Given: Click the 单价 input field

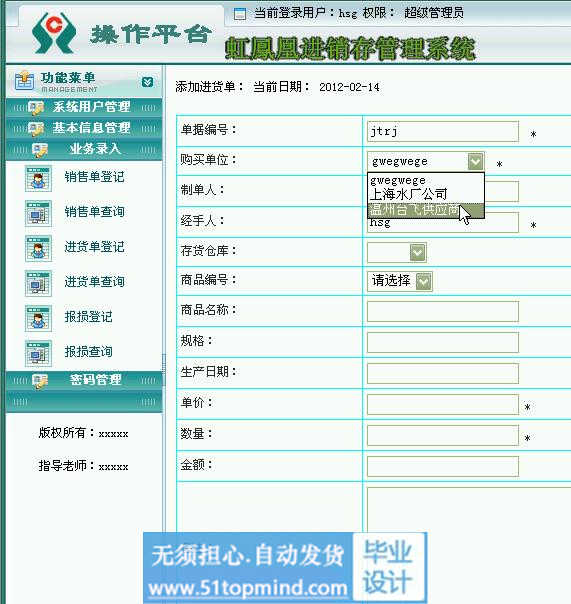Looking at the screenshot, I should tap(443, 404).
